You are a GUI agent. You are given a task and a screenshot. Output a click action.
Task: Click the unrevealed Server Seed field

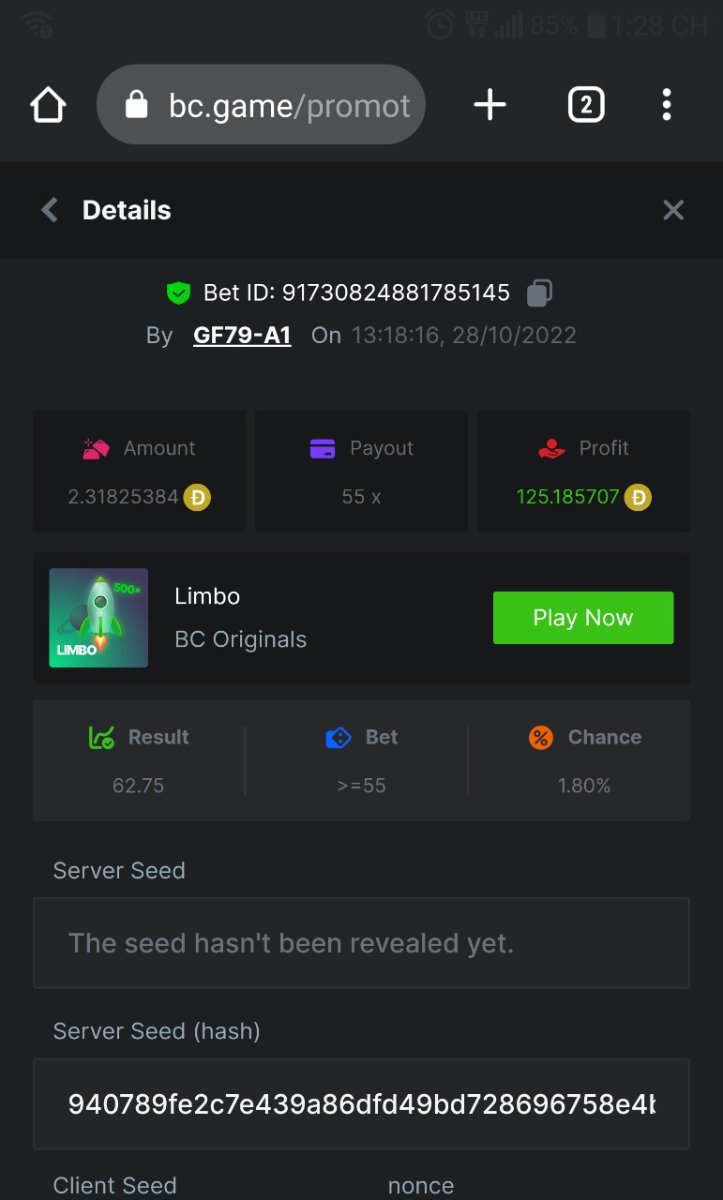[x=361, y=943]
